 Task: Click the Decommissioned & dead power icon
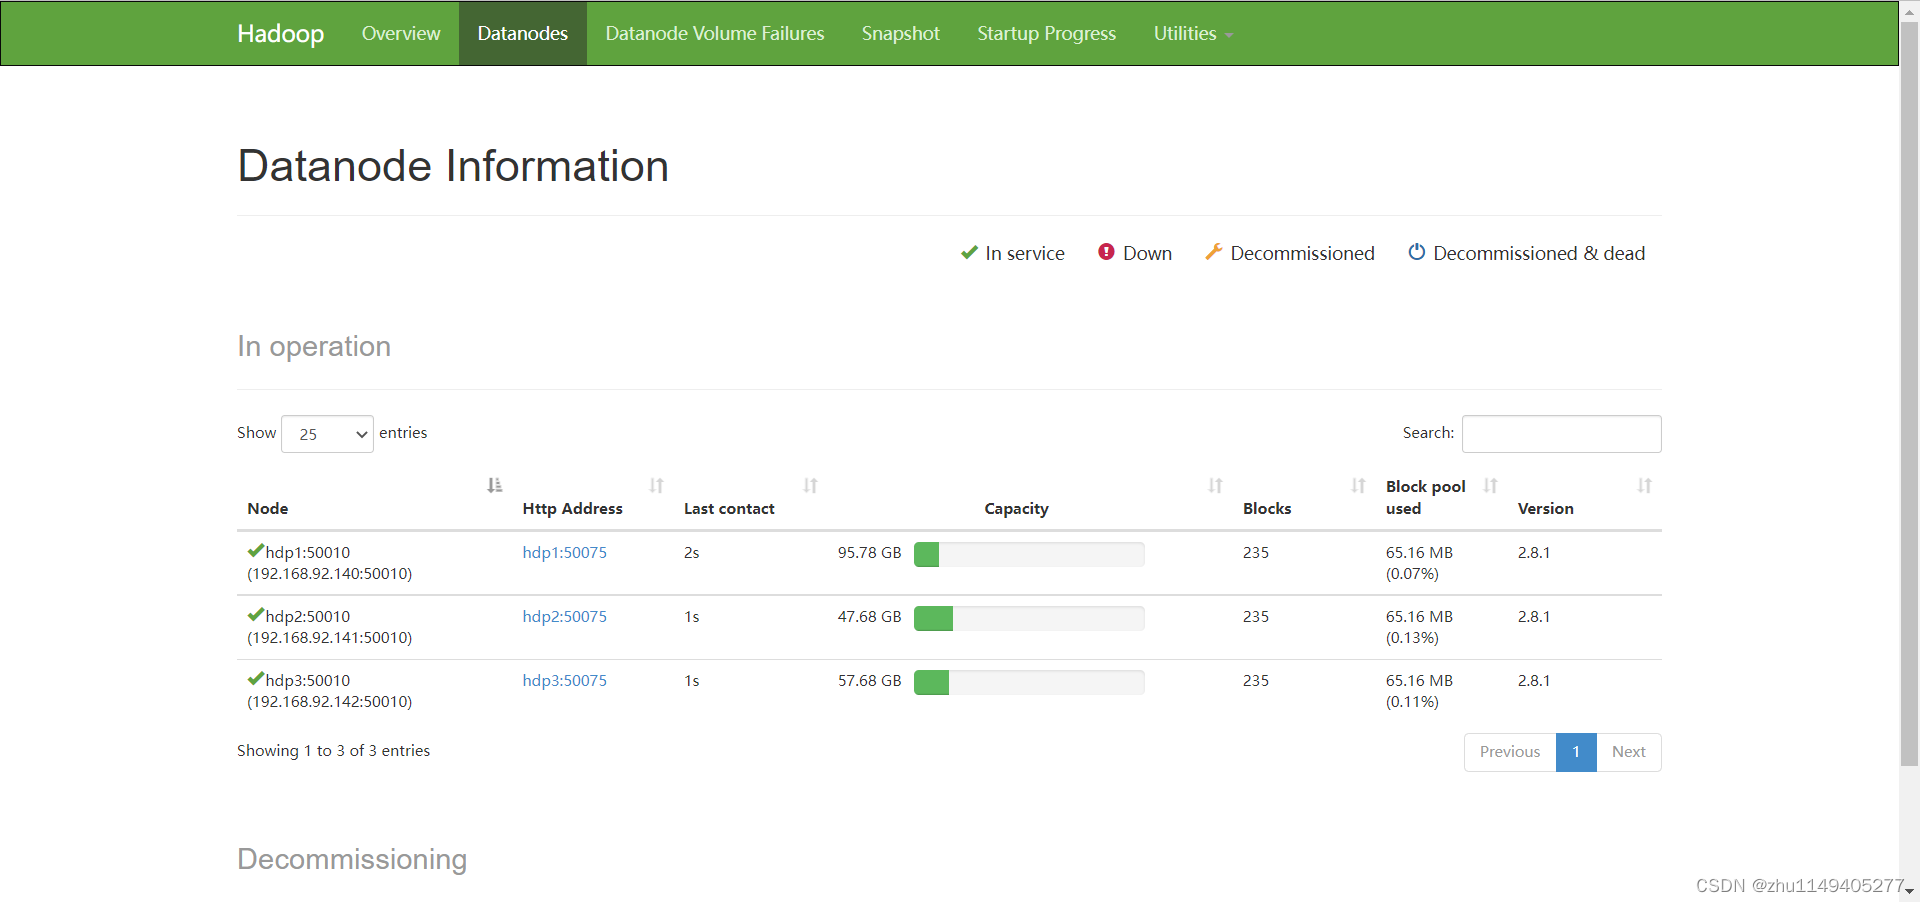click(1416, 252)
